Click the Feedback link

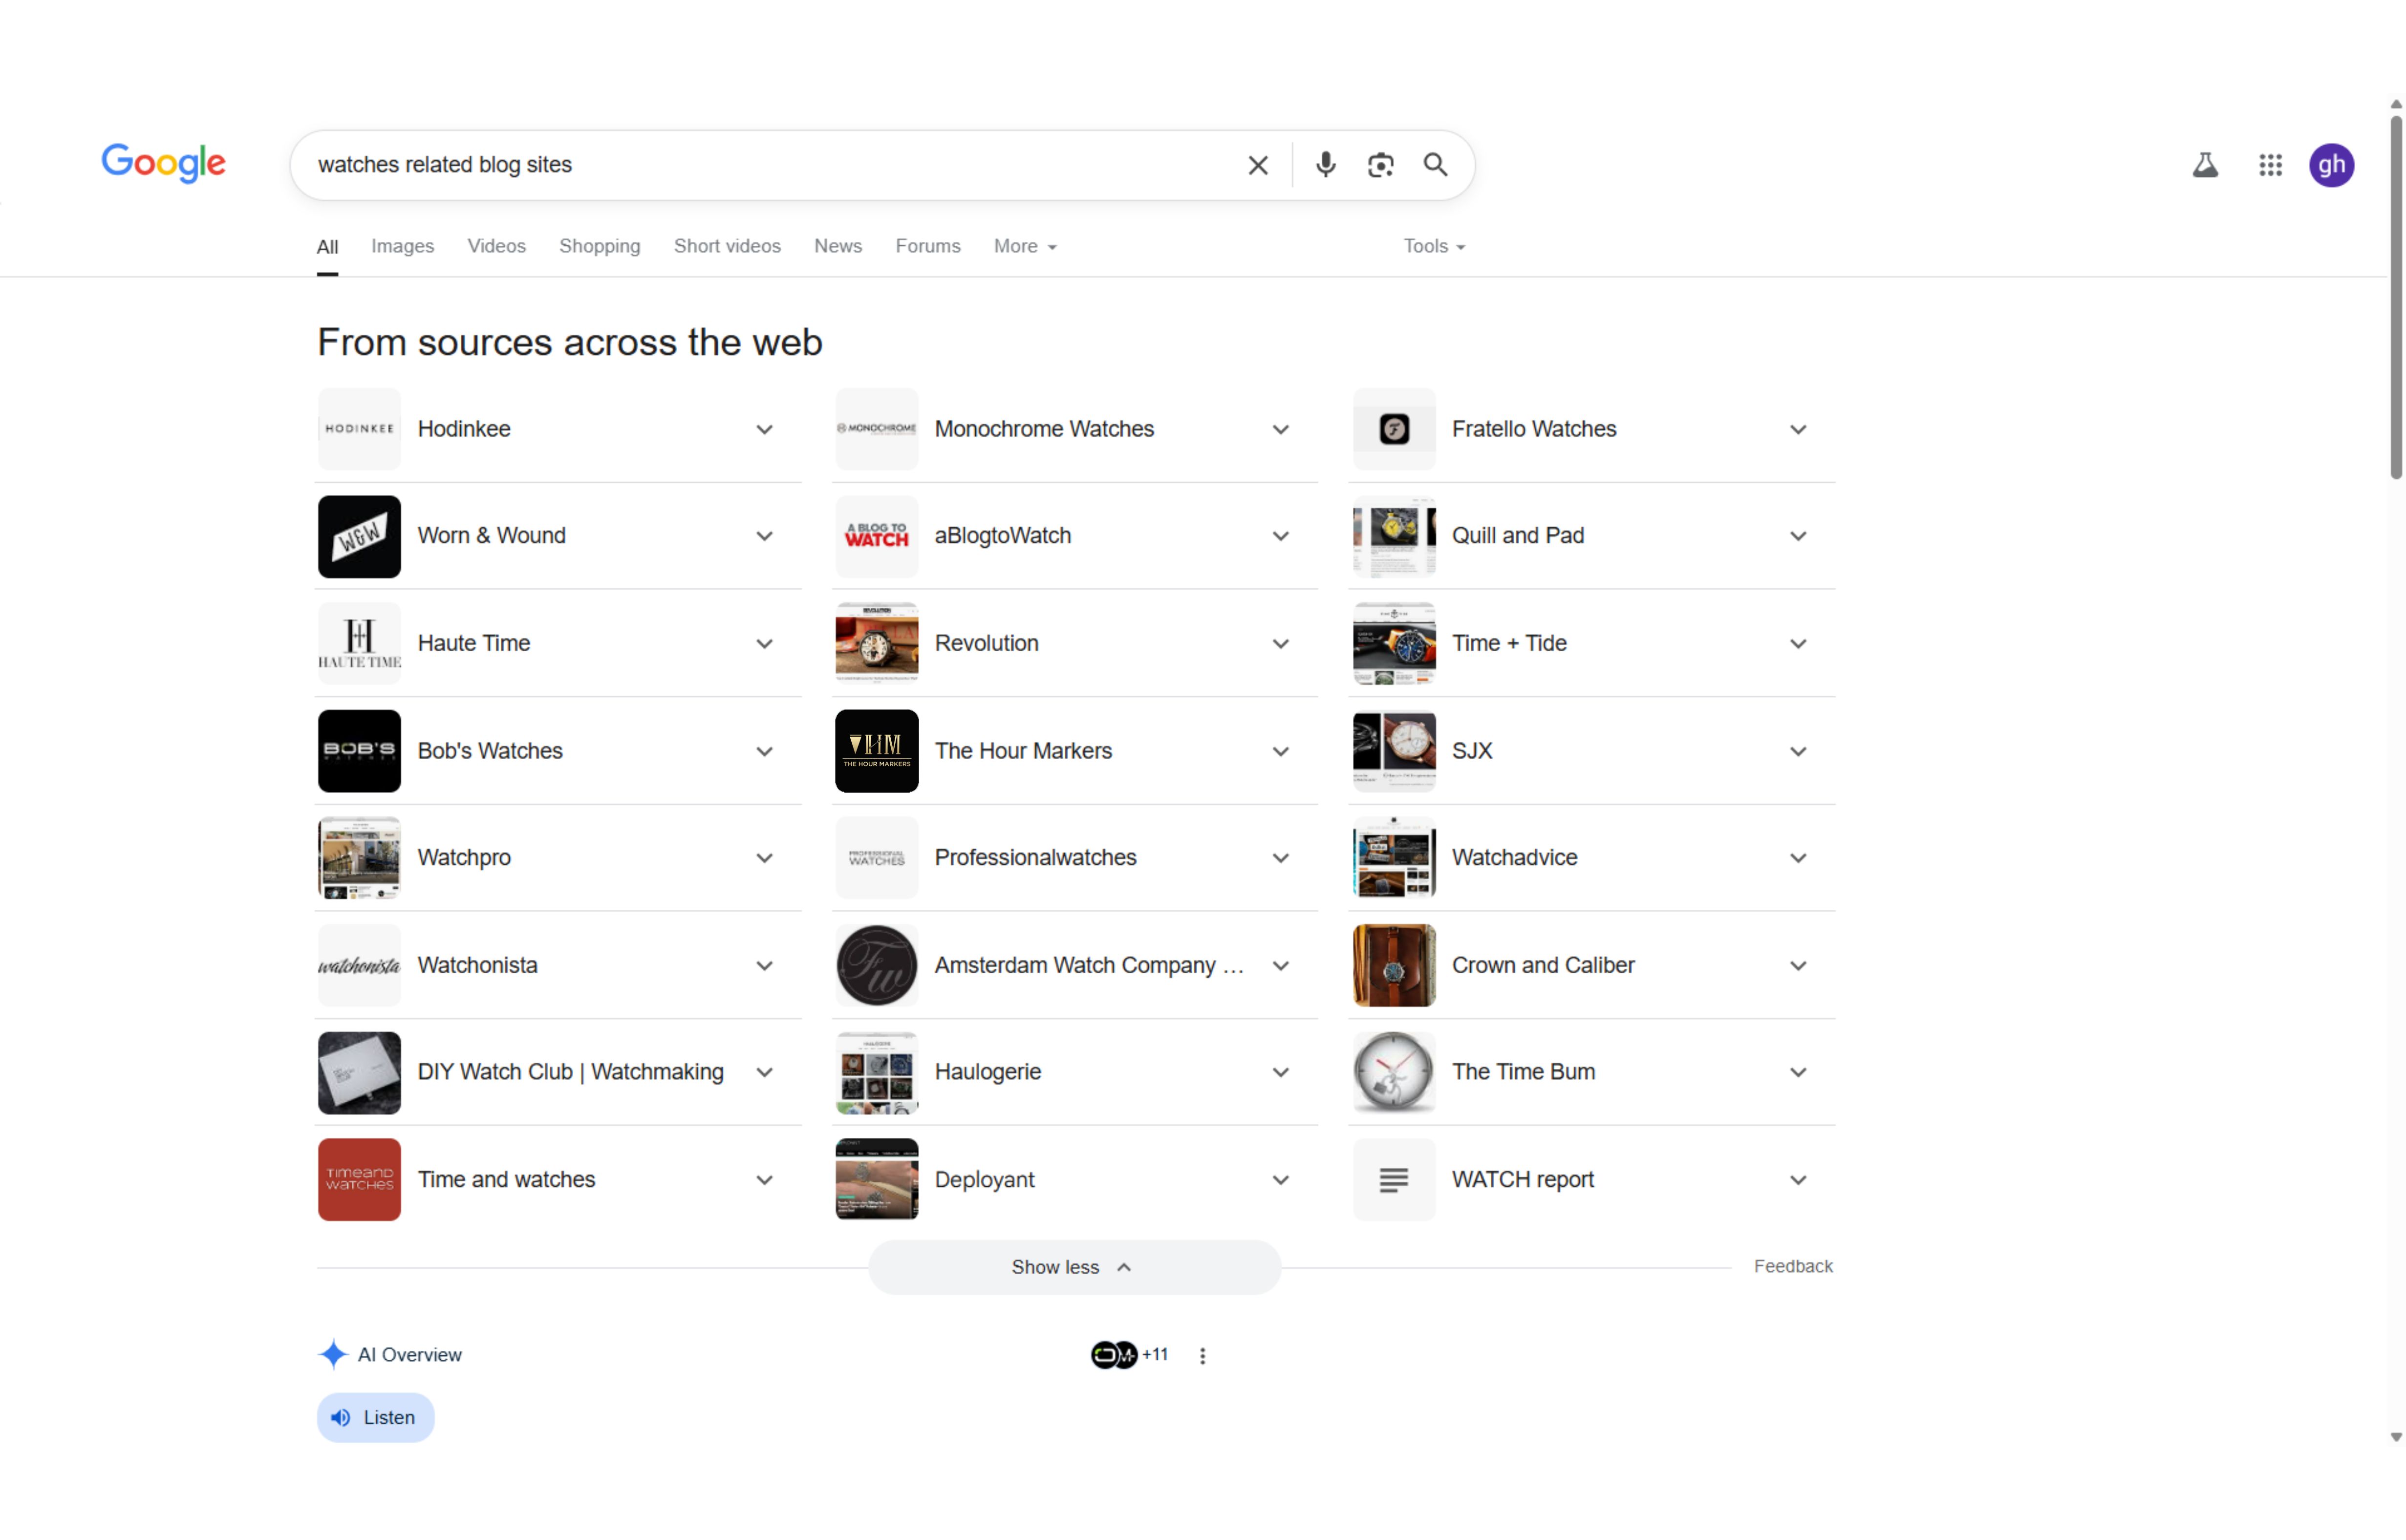(x=1792, y=1265)
